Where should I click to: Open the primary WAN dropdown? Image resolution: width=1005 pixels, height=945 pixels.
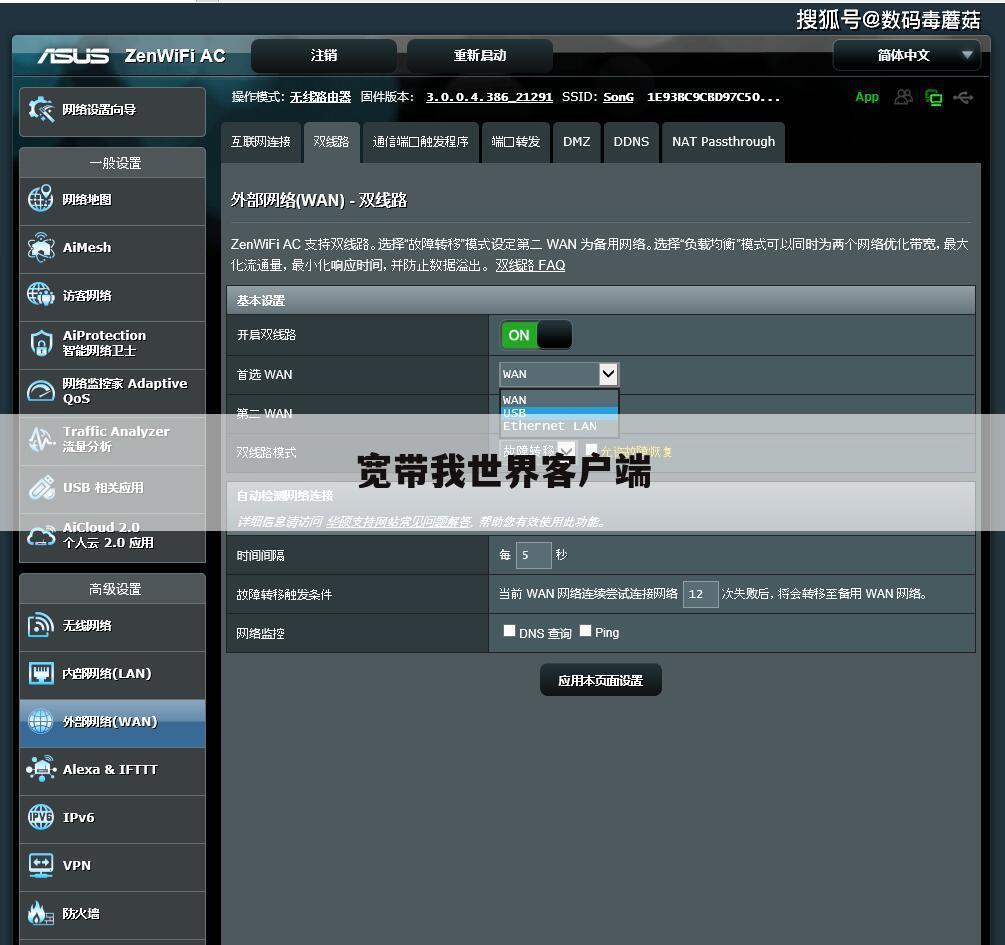tap(559, 374)
